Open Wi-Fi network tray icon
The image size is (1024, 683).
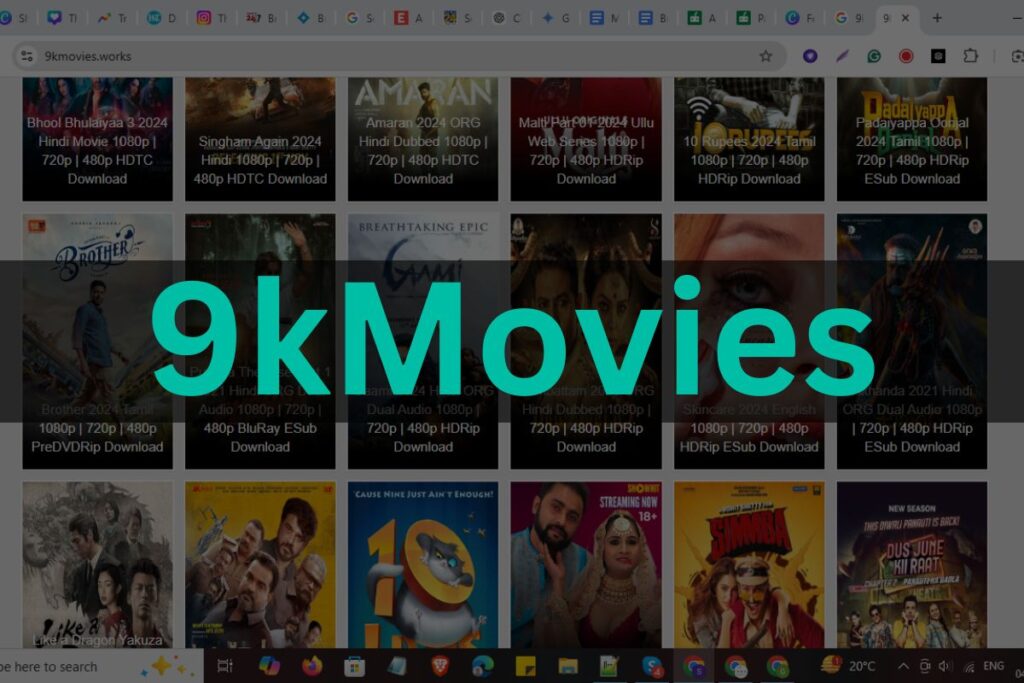(970, 666)
